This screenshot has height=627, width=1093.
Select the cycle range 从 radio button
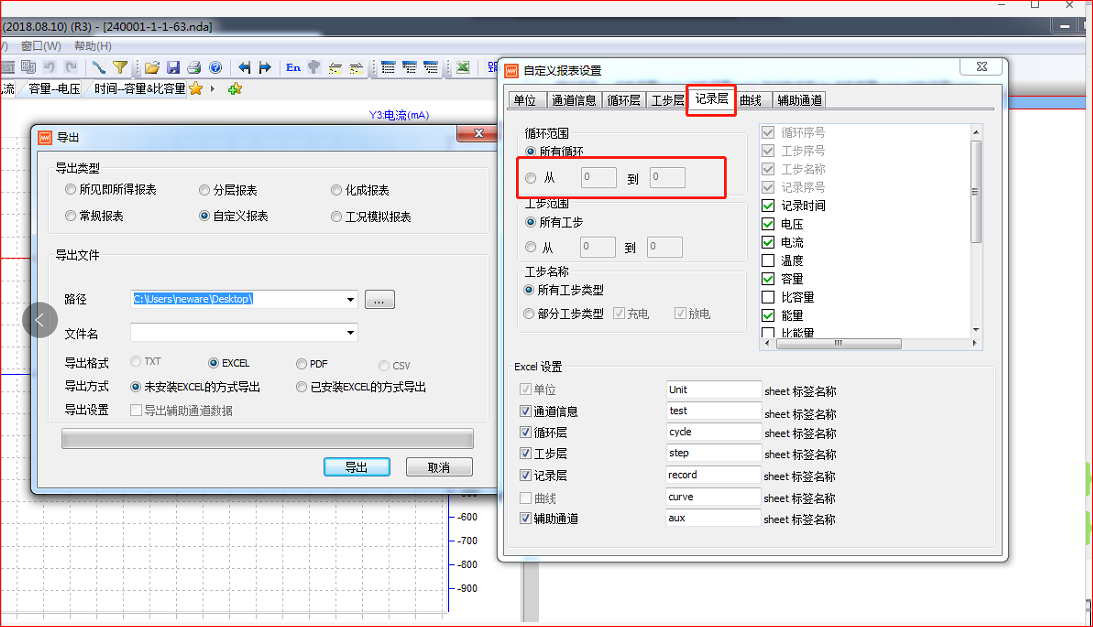[x=530, y=178]
